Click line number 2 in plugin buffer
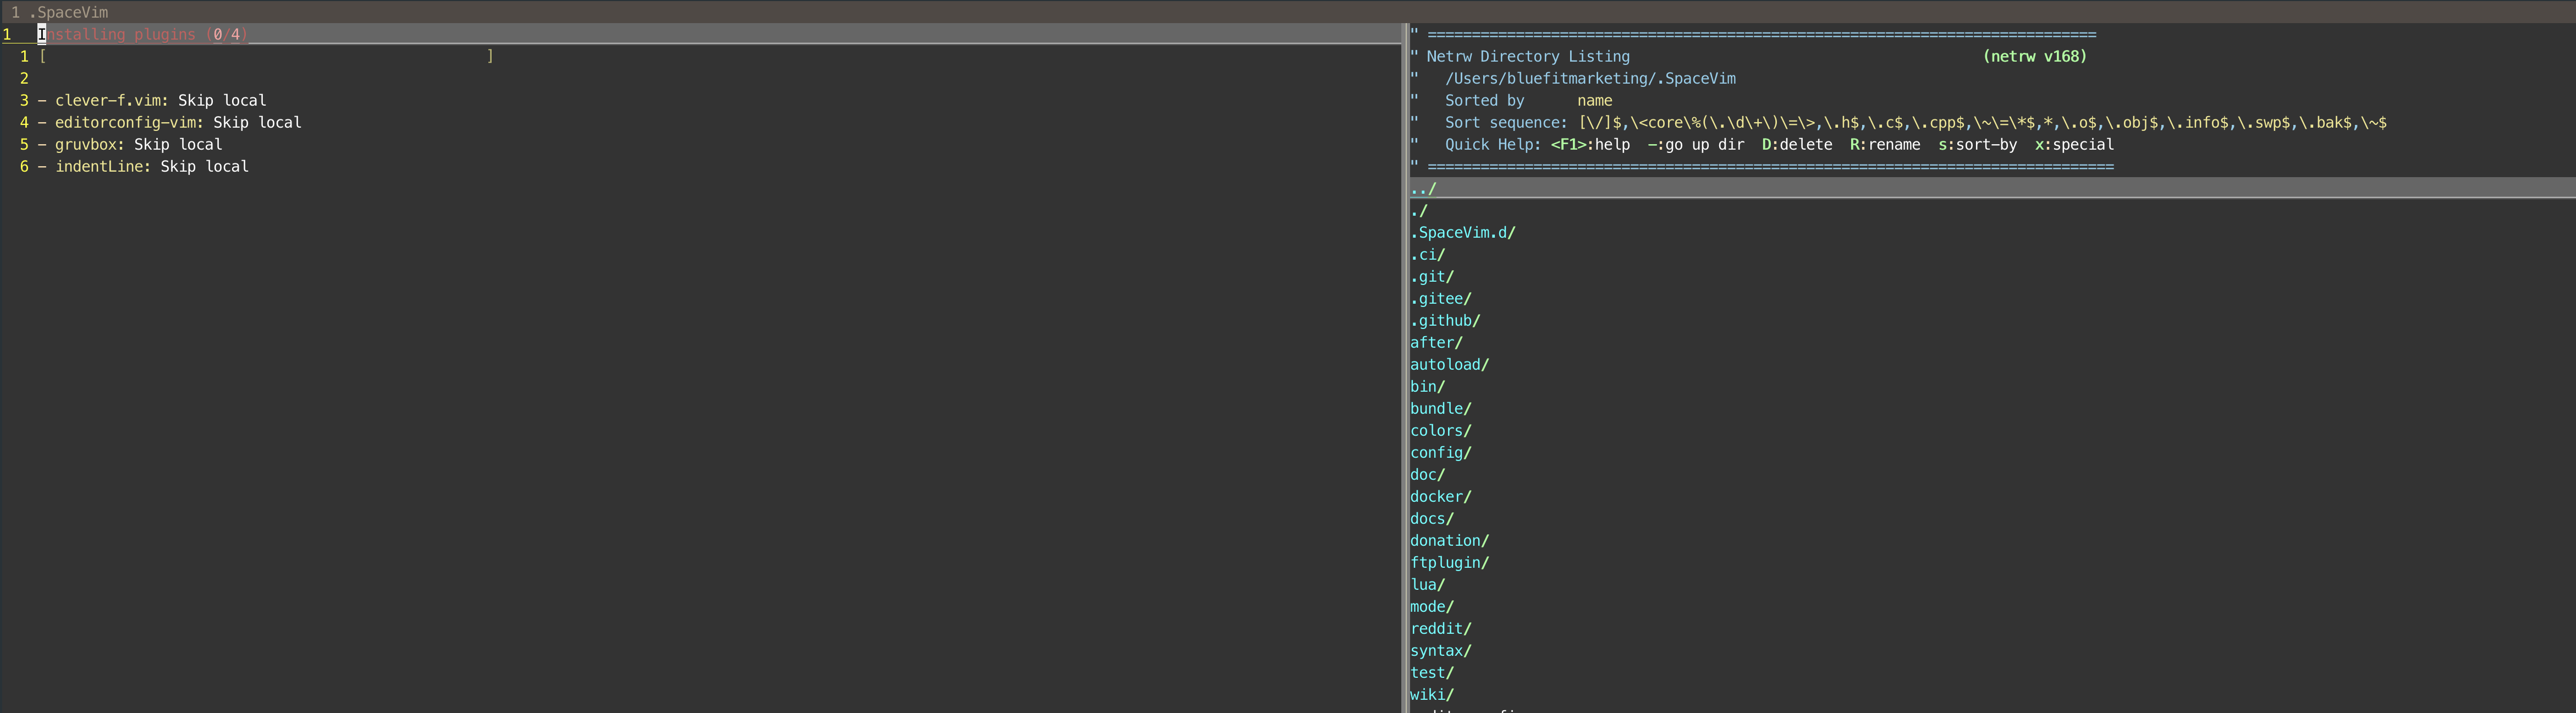This screenshot has height=713, width=2576. click(24, 78)
